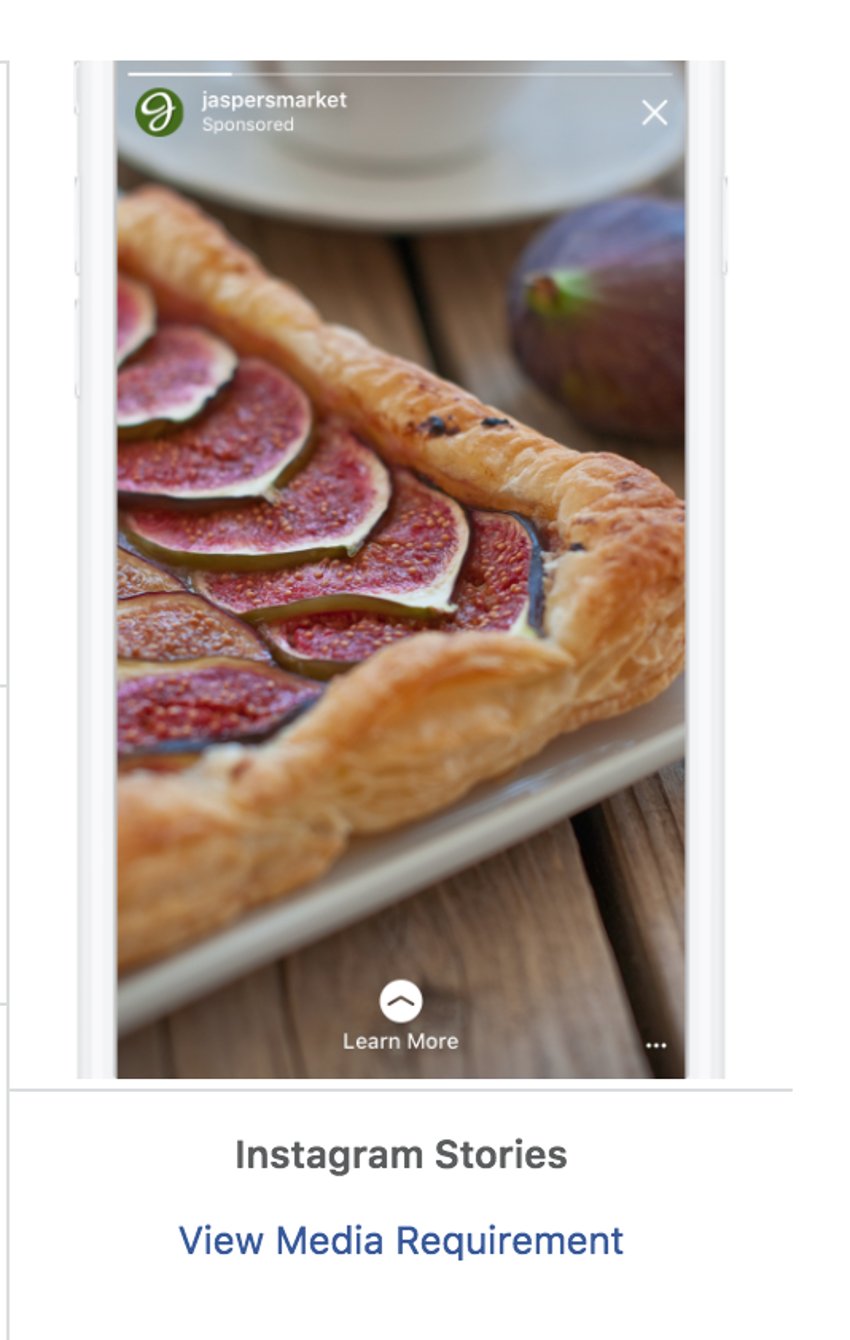Screen dimensions: 850x1340
Task: Click the jaspersmarket username
Action: (274, 99)
